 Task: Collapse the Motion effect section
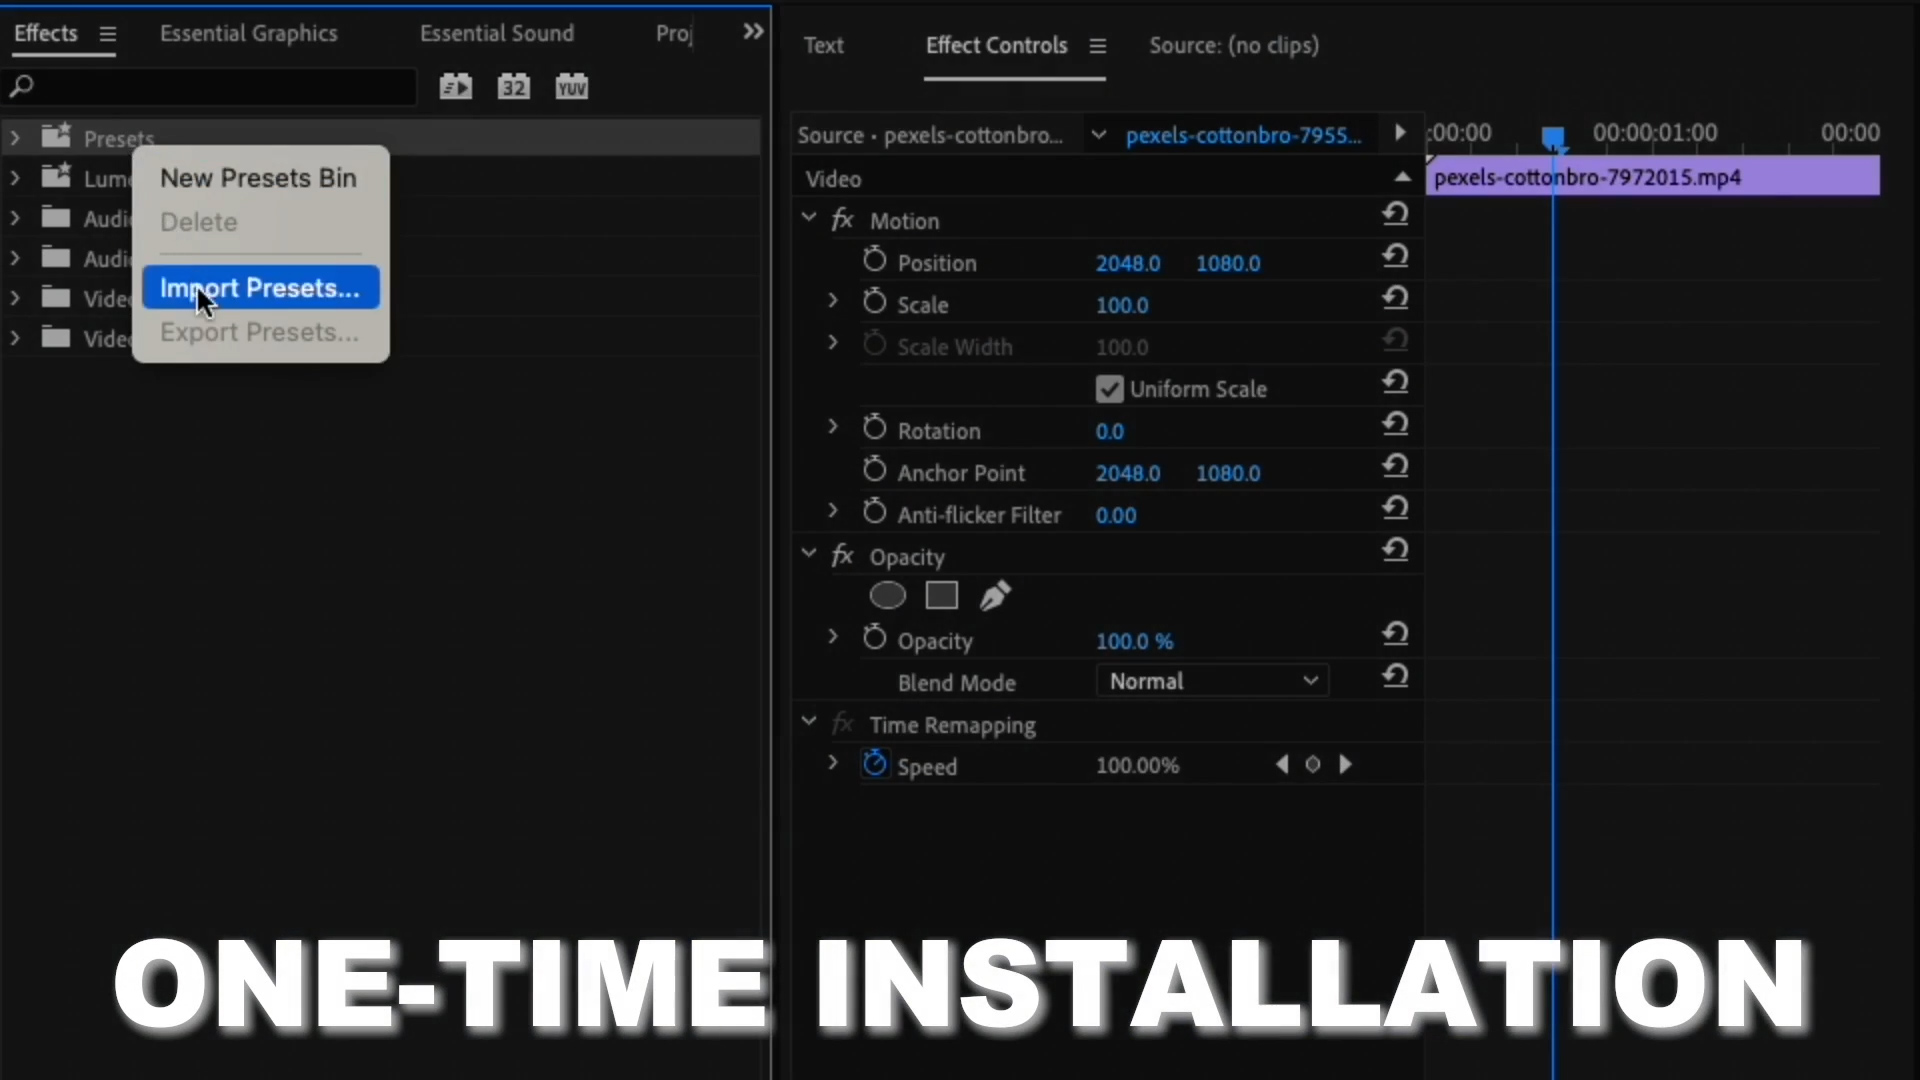pyautogui.click(x=809, y=218)
